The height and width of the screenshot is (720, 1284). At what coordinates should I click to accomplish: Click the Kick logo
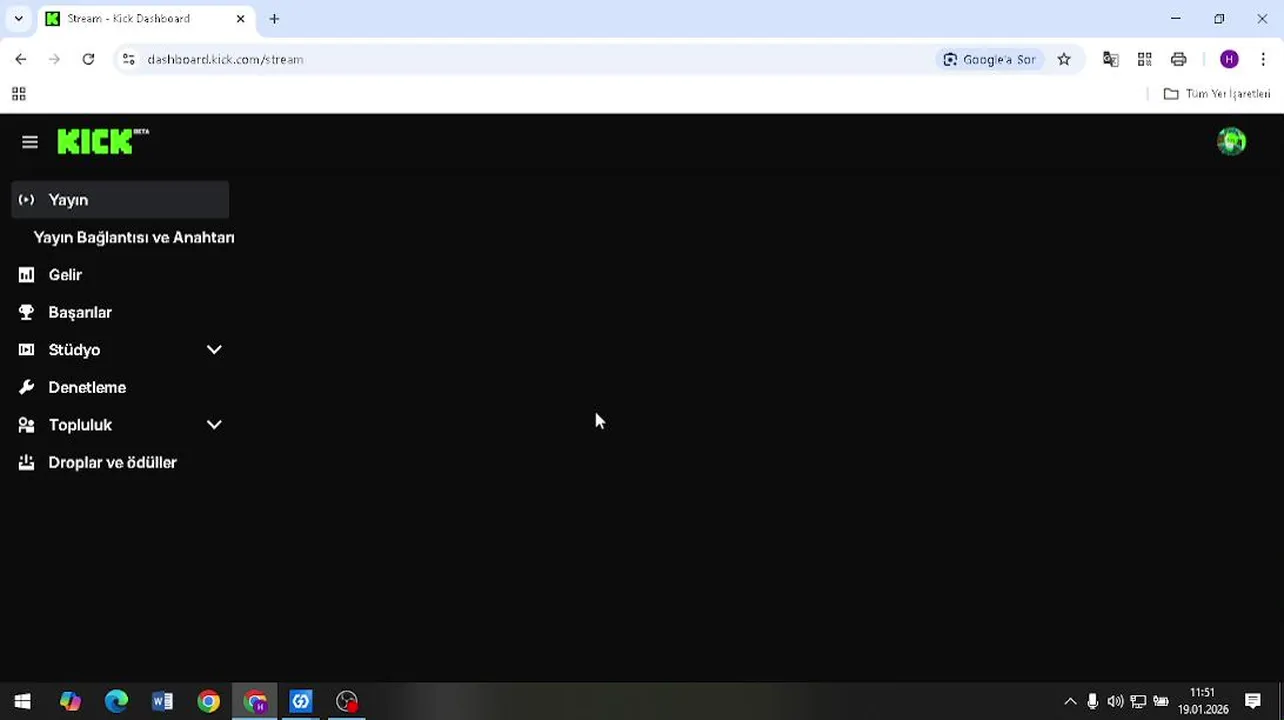click(103, 141)
